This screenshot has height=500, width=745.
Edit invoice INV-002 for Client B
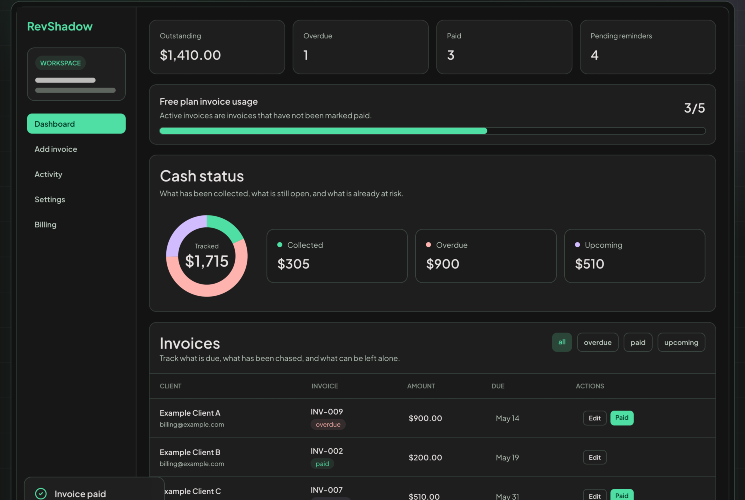(594, 457)
